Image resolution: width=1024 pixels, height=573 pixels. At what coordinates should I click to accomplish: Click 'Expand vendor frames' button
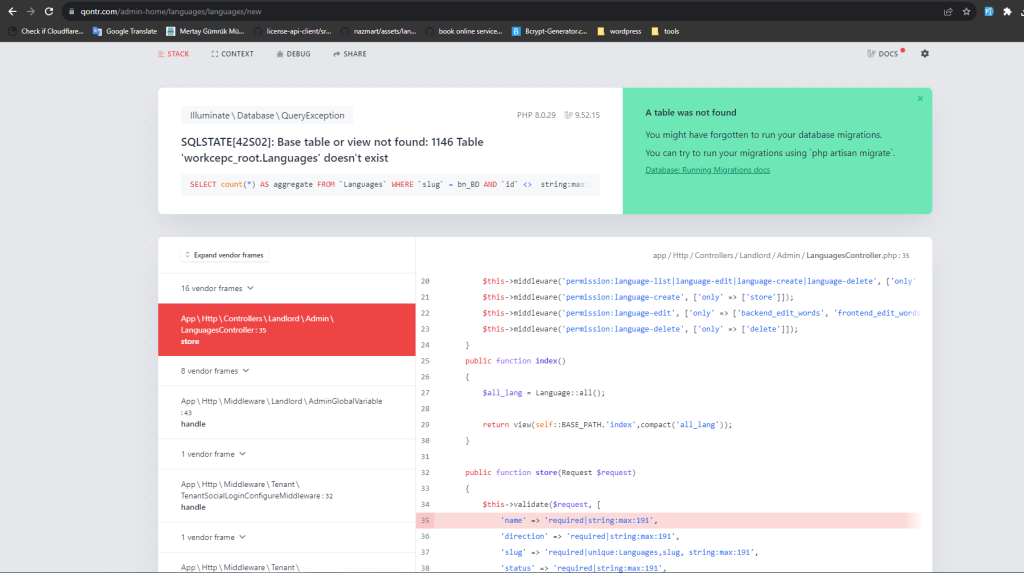pyautogui.click(x=224, y=255)
